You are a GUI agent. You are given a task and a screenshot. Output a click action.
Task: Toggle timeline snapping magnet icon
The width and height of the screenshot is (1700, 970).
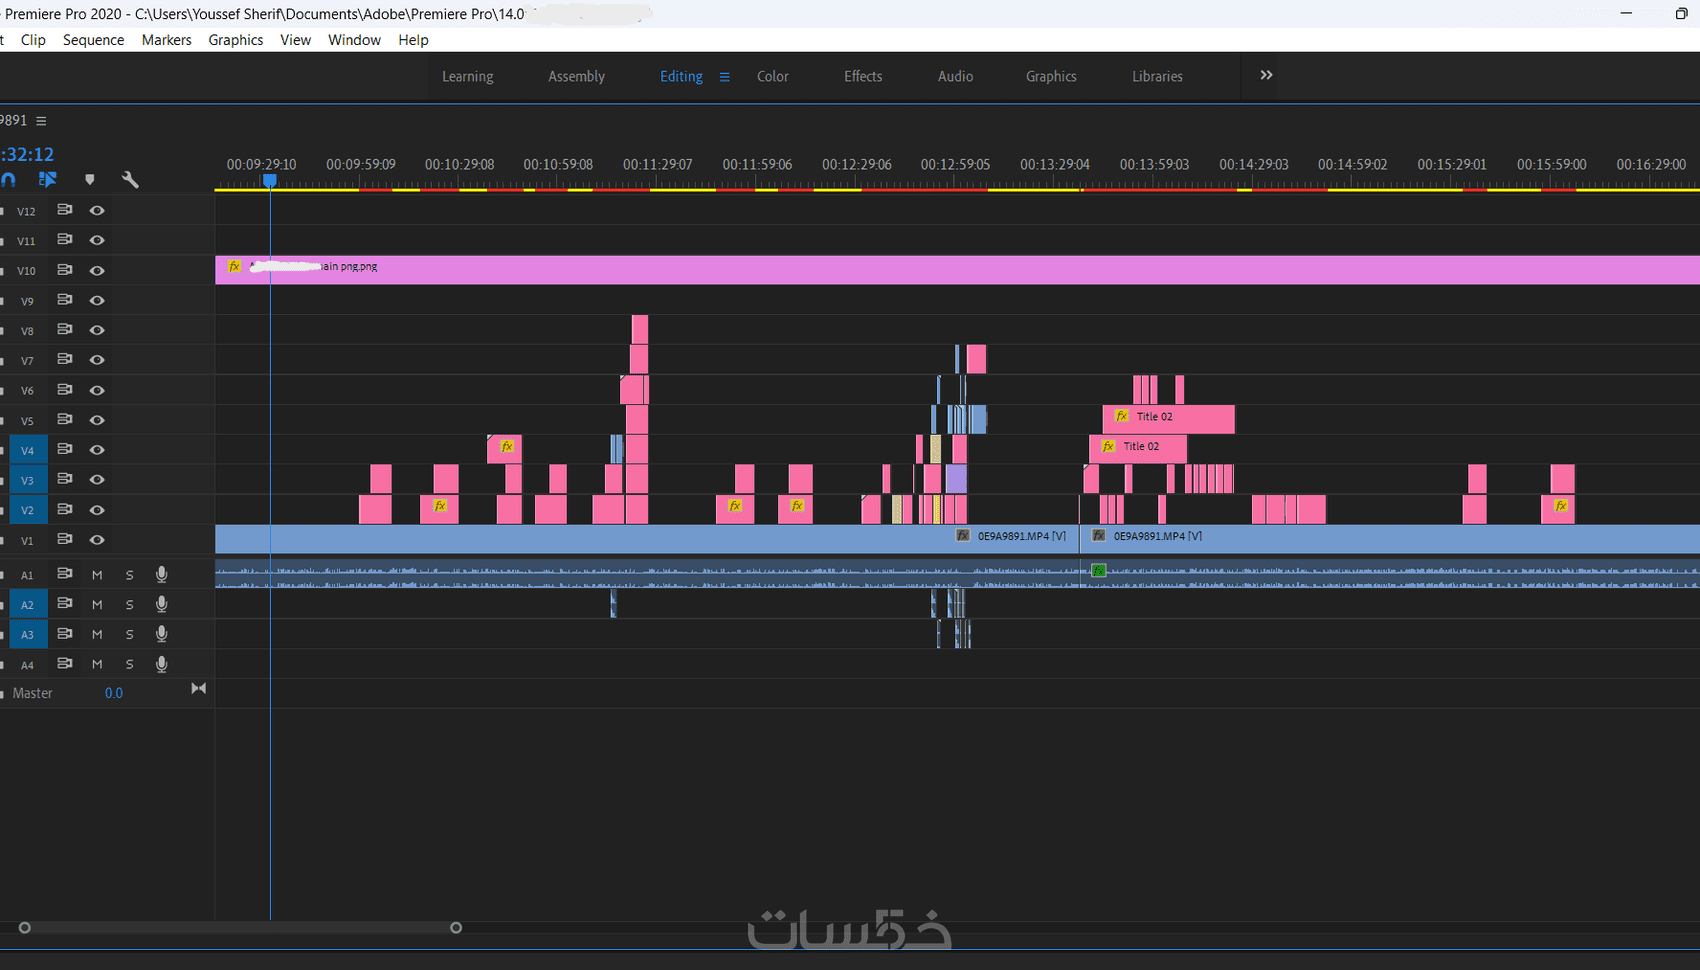pos(8,180)
